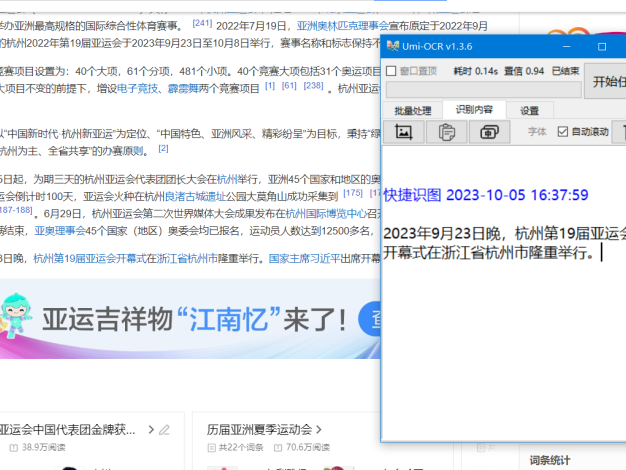Follow the 亚奥理事会 link
Screen dimensions: 626x470
[60, 231]
